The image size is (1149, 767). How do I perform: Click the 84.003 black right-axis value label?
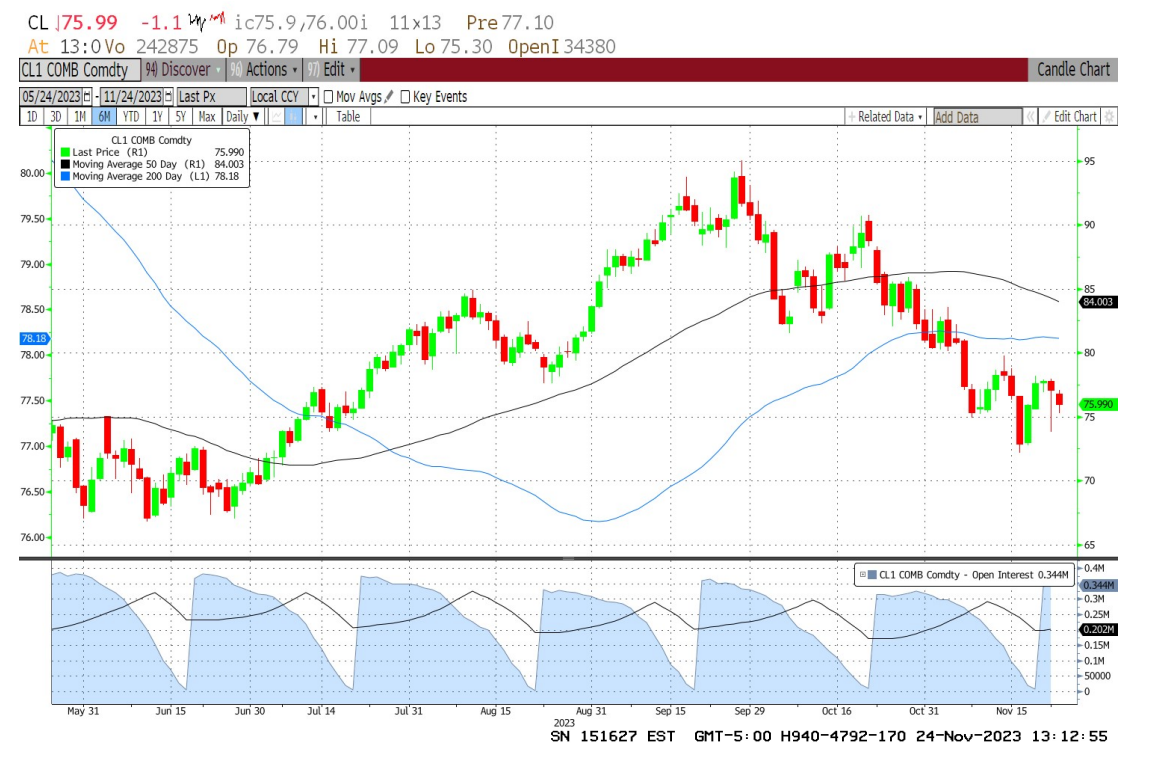click(1098, 302)
